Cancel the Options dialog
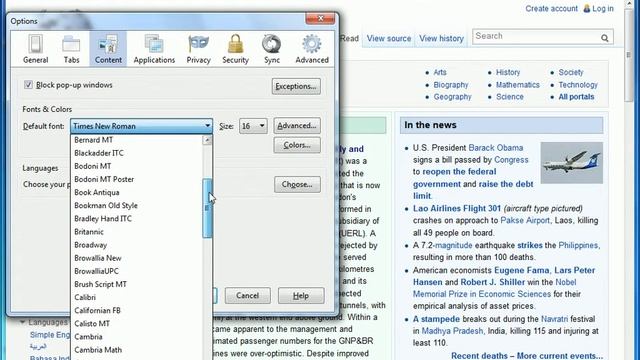640x360 pixels. (x=247, y=296)
